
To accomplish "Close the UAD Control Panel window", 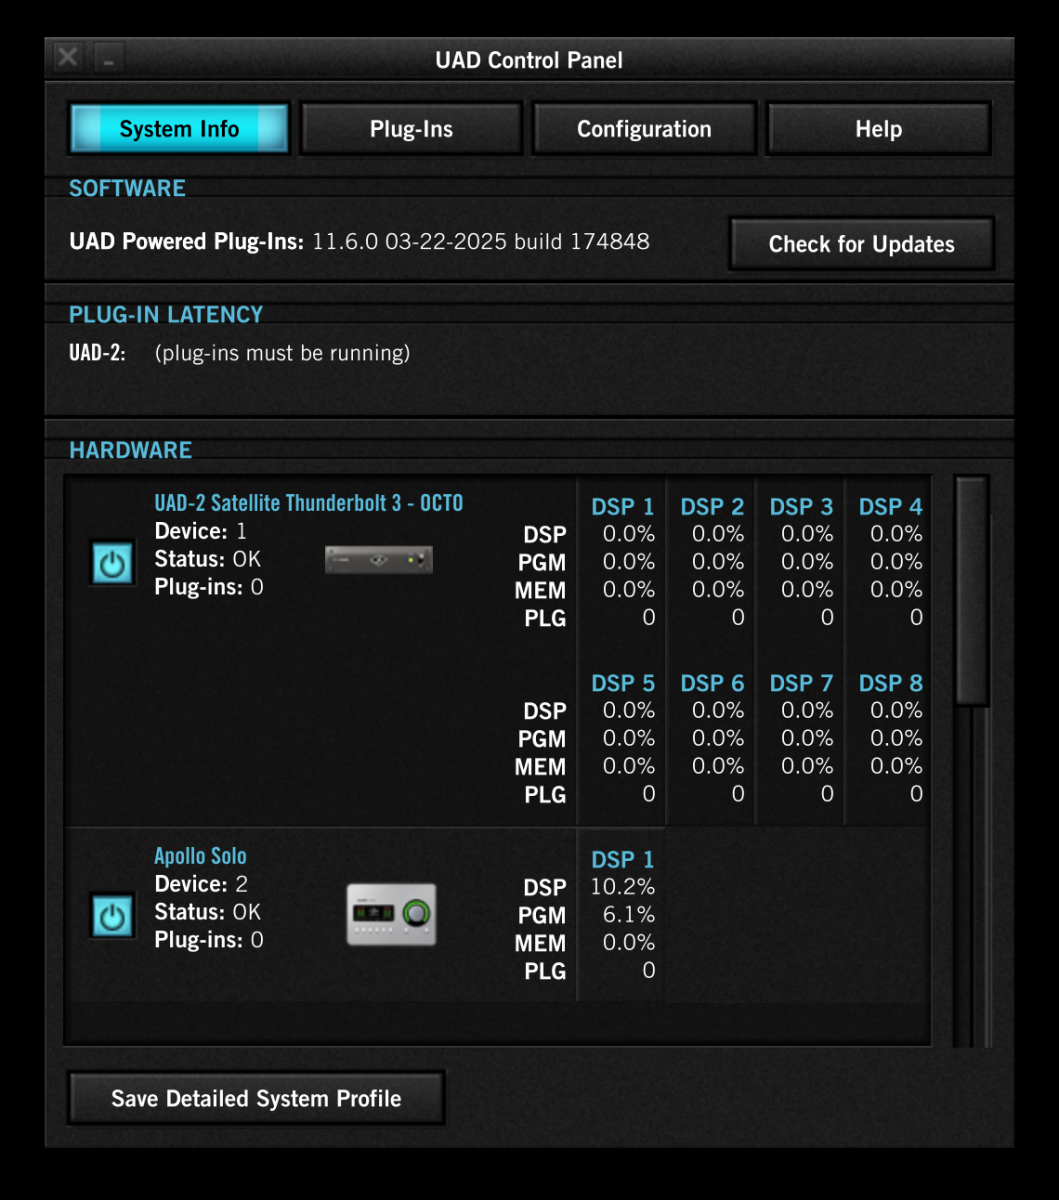I will click(x=67, y=57).
